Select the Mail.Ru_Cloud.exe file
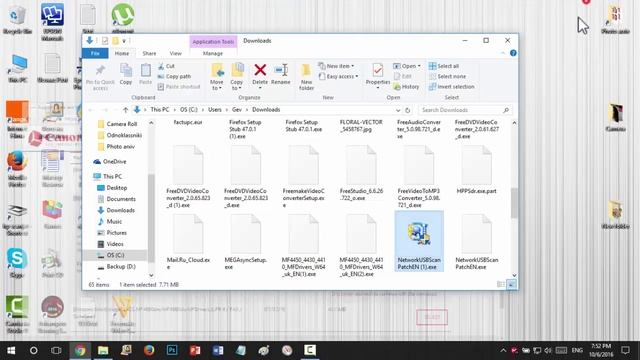Screen dimensions: 640x360 [188, 242]
